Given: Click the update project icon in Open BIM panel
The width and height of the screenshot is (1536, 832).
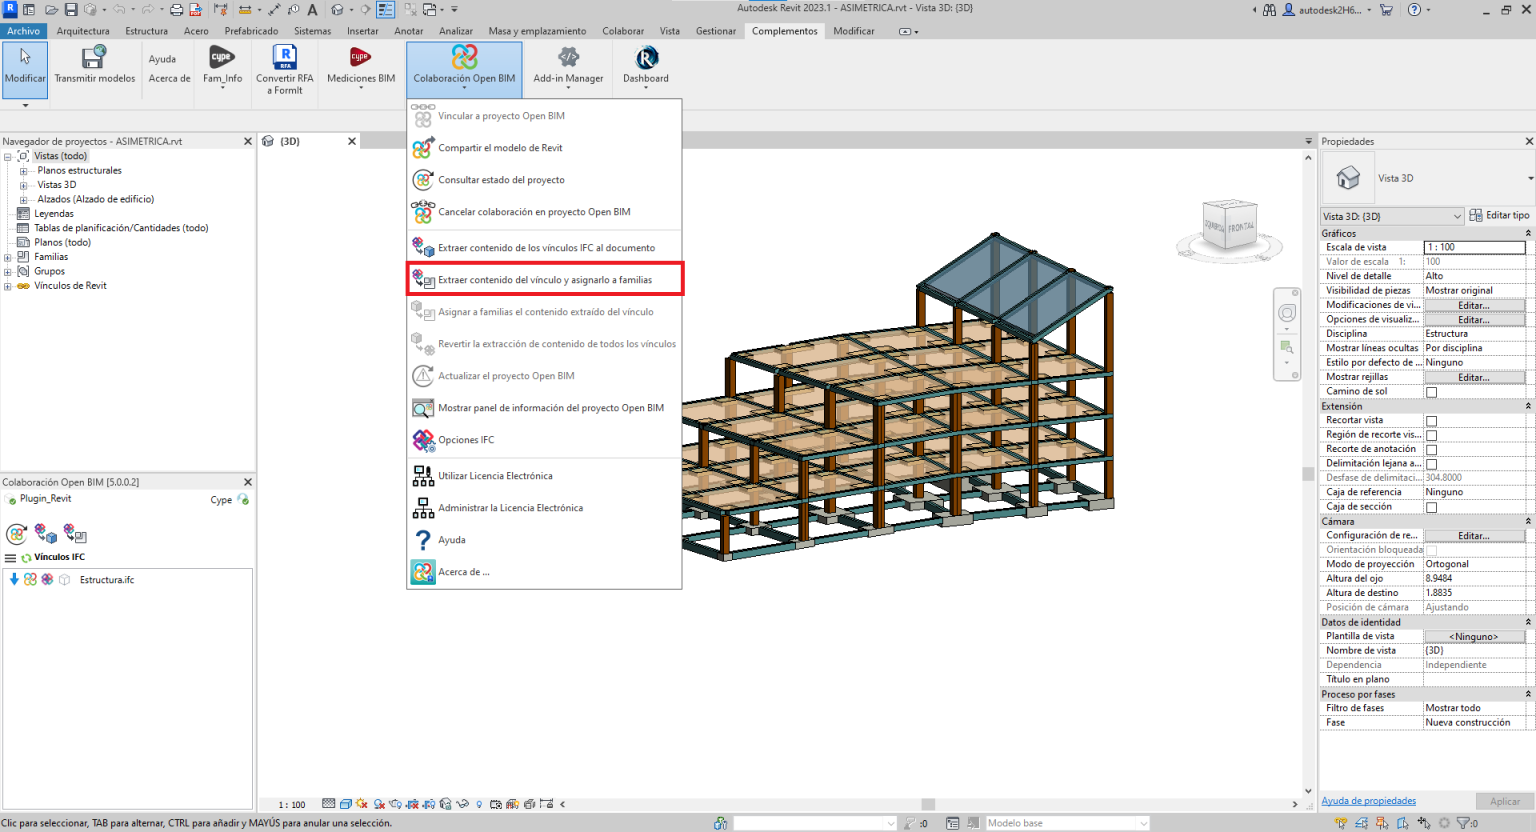Looking at the screenshot, I should 17,534.
